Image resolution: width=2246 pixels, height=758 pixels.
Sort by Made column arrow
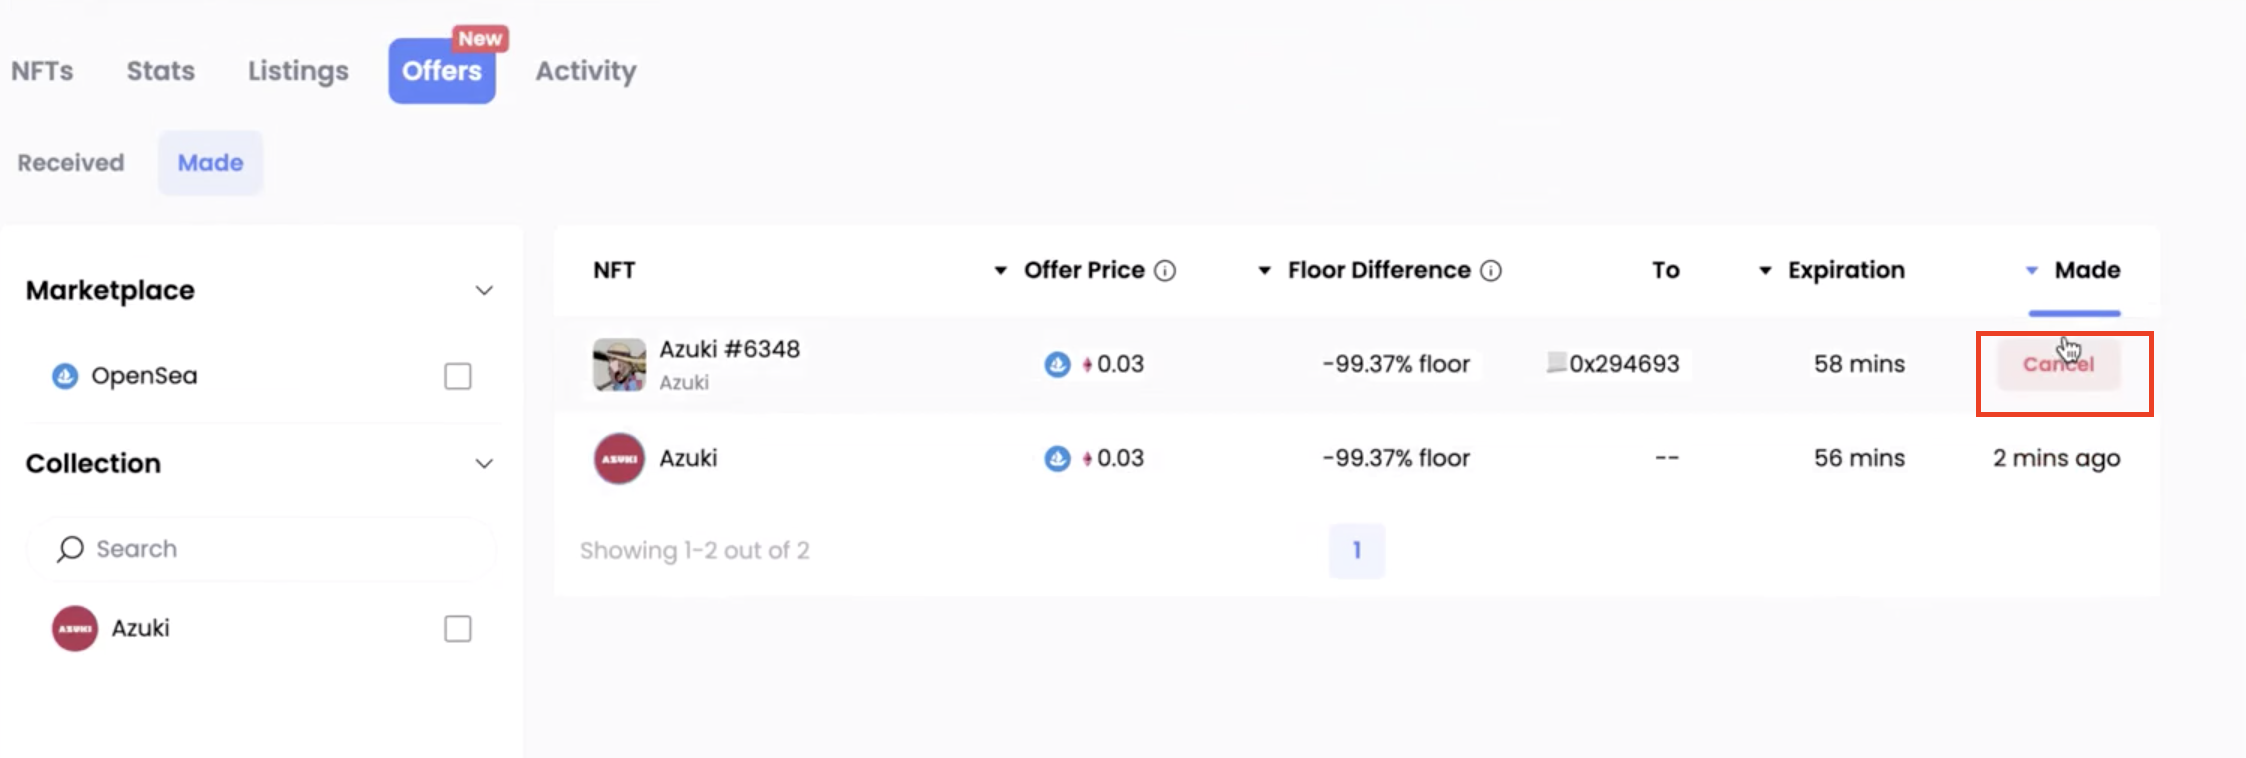2031,271
